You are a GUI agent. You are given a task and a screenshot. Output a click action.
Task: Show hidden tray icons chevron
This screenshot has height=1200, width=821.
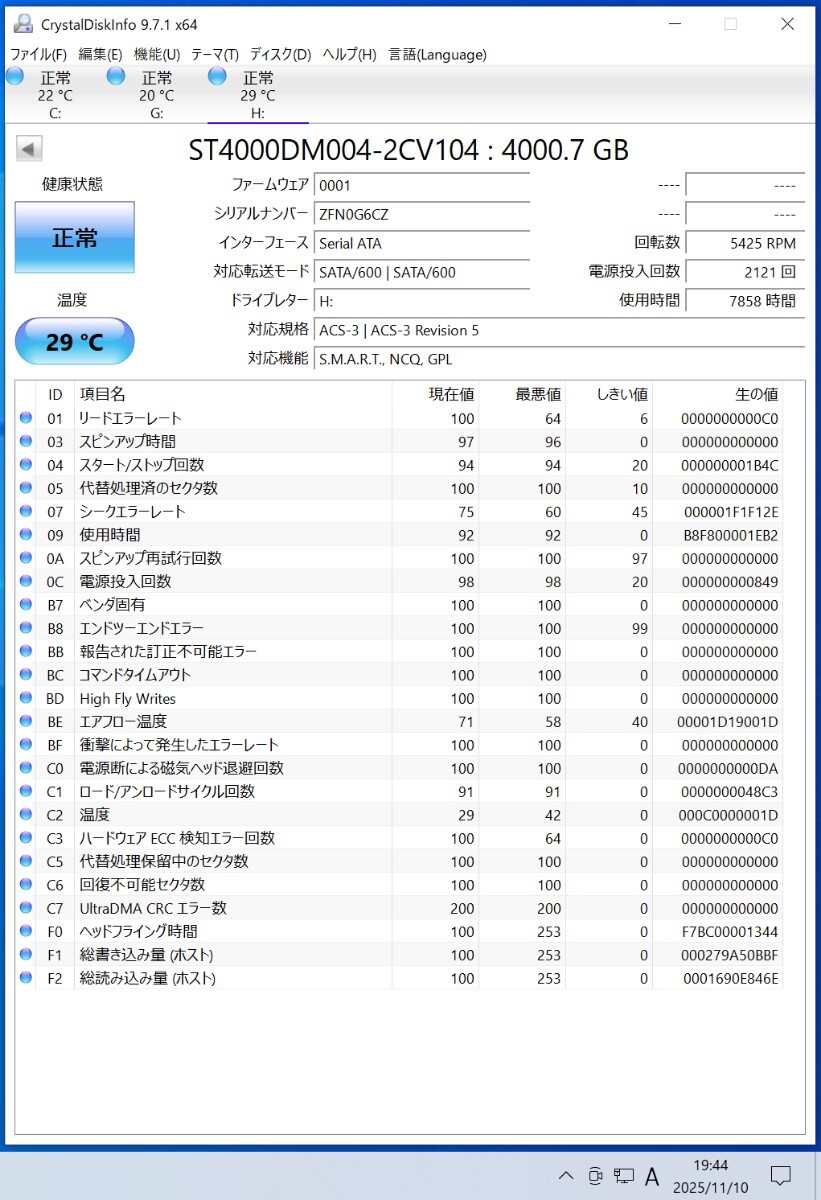click(566, 1175)
